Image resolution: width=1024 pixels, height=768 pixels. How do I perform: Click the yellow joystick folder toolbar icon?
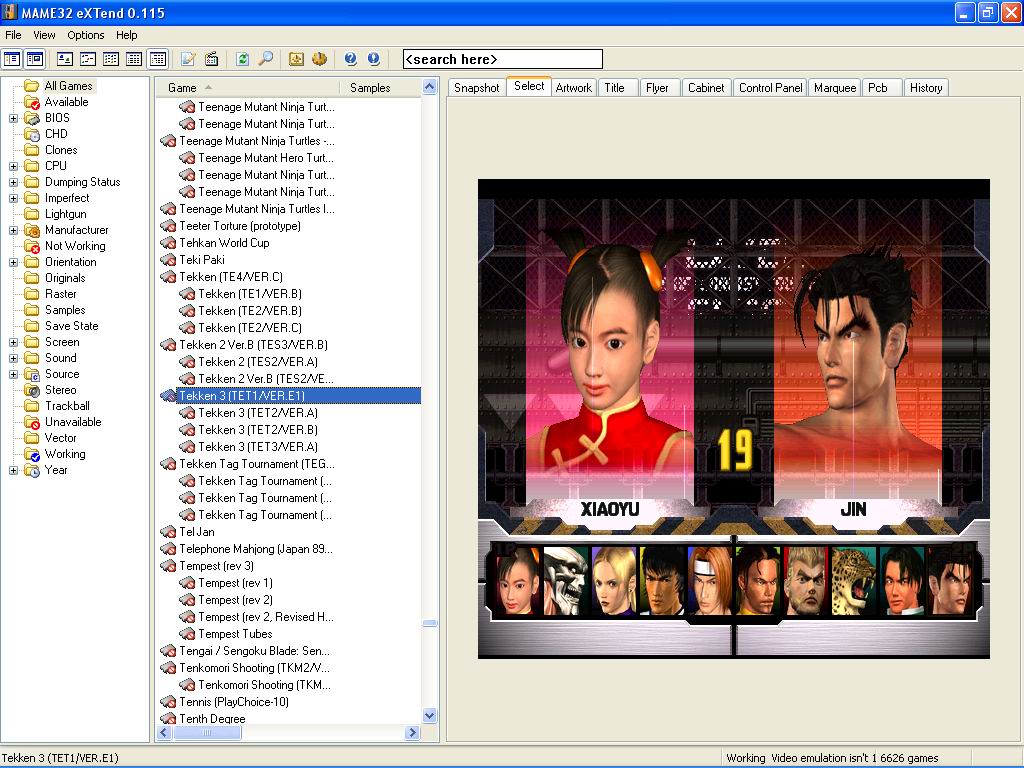tap(296, 59)
